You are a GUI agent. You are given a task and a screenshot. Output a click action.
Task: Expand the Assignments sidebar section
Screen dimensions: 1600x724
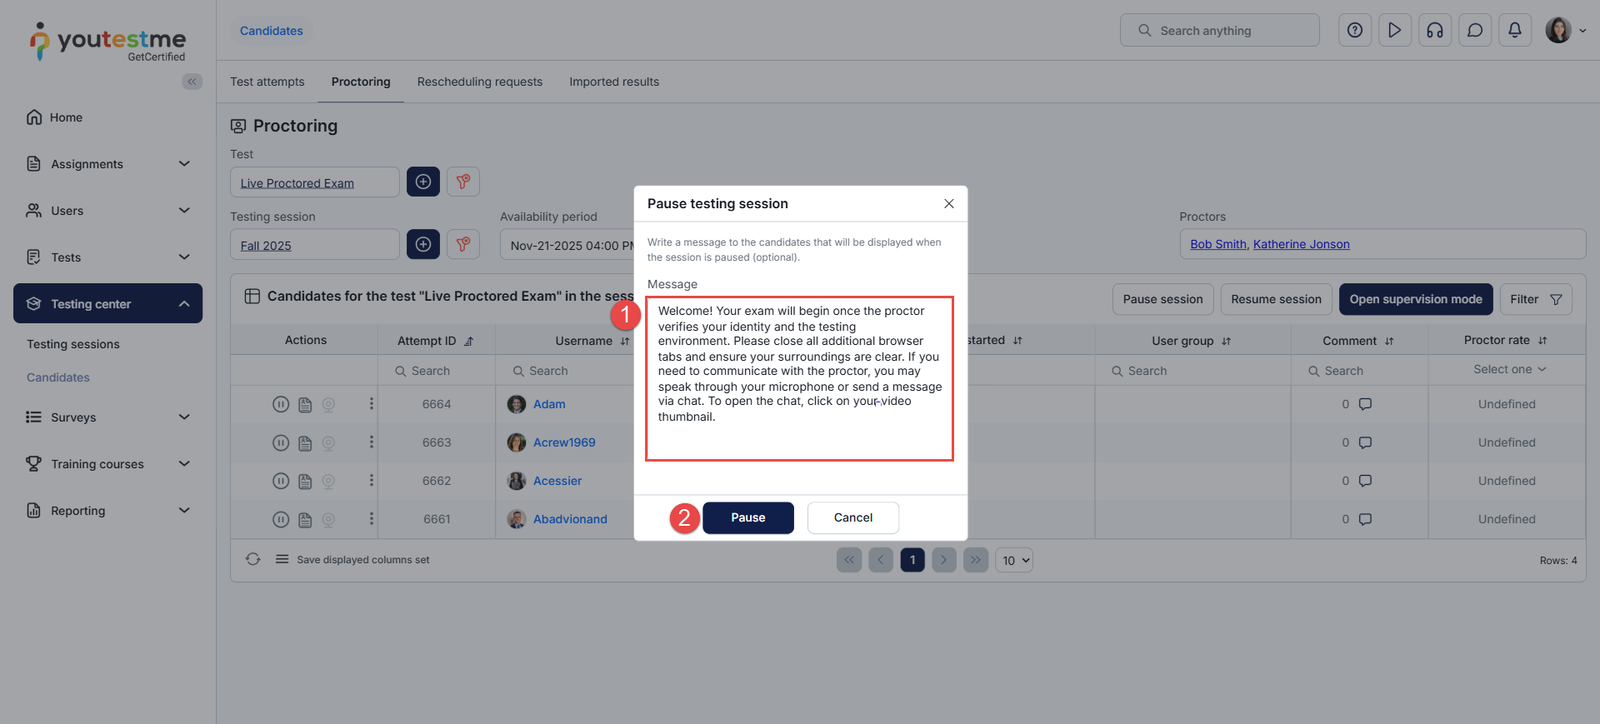[108, 164]
